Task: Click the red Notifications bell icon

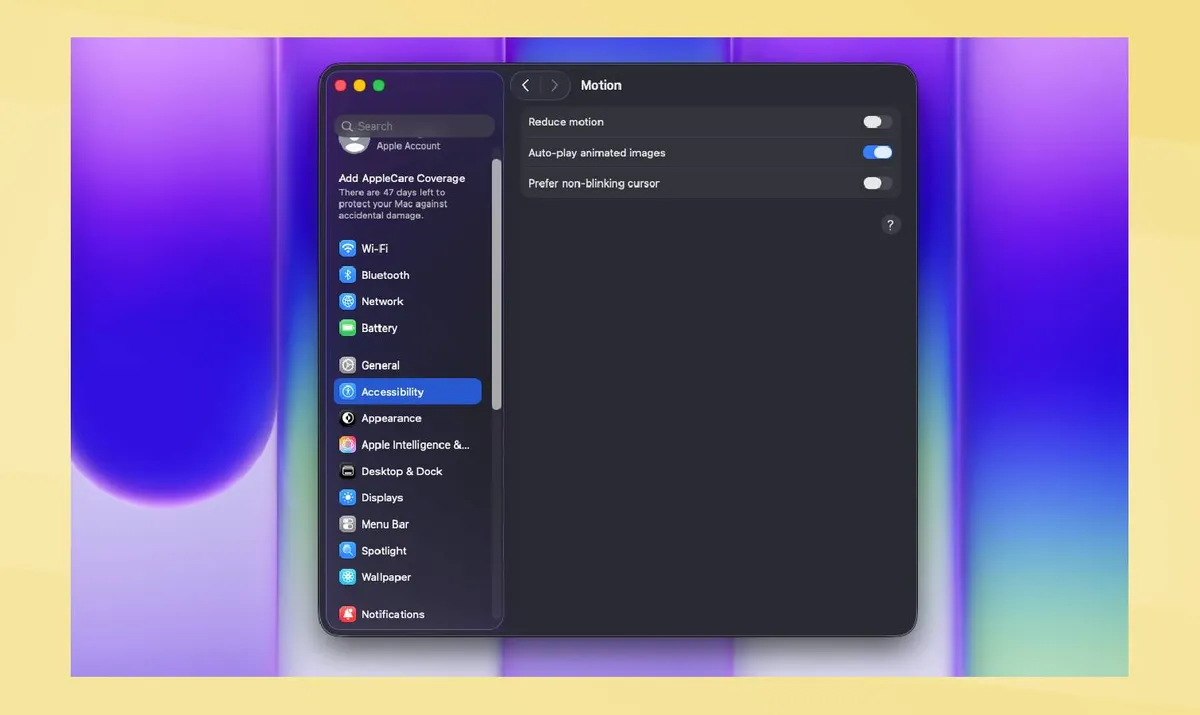Action: [x=347, y=614]
